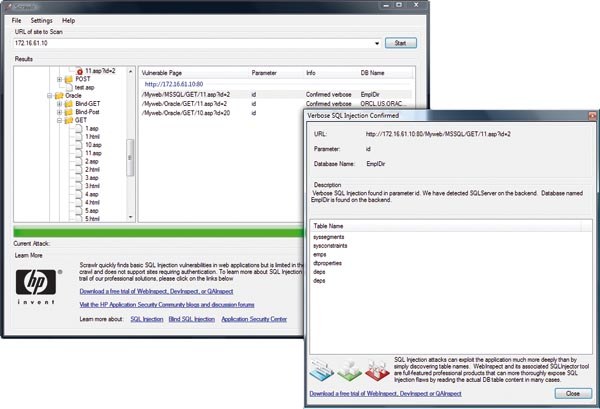
Task: Visit the HP Application Security Community link
Action: click(x=167, y=305)
